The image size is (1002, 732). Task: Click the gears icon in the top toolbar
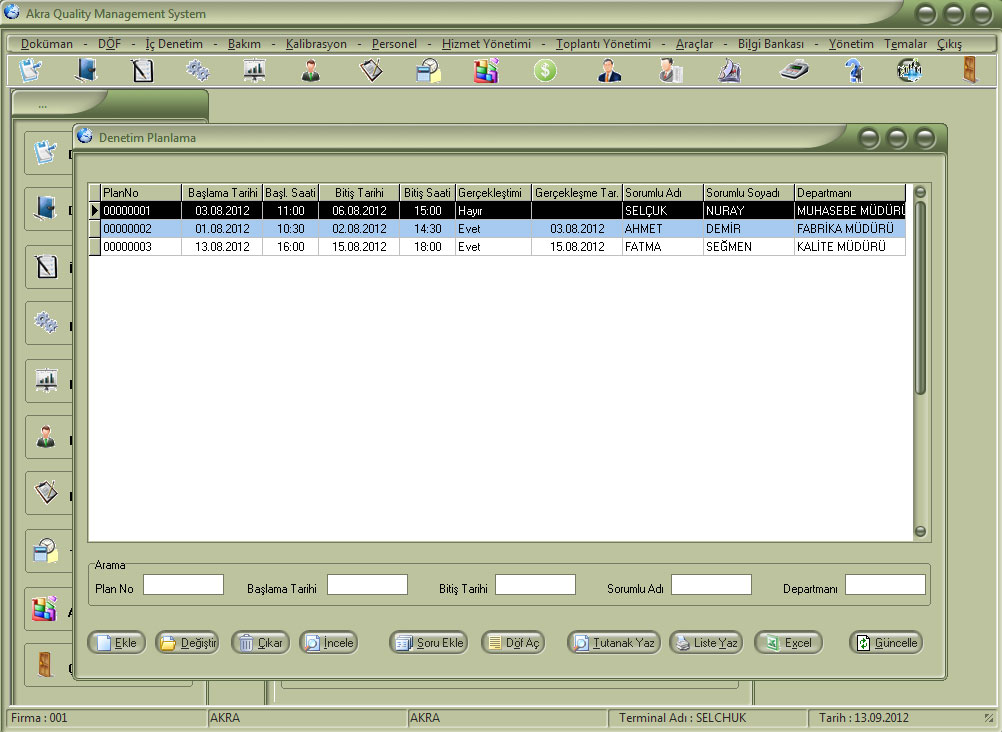(x=197, y=70)
